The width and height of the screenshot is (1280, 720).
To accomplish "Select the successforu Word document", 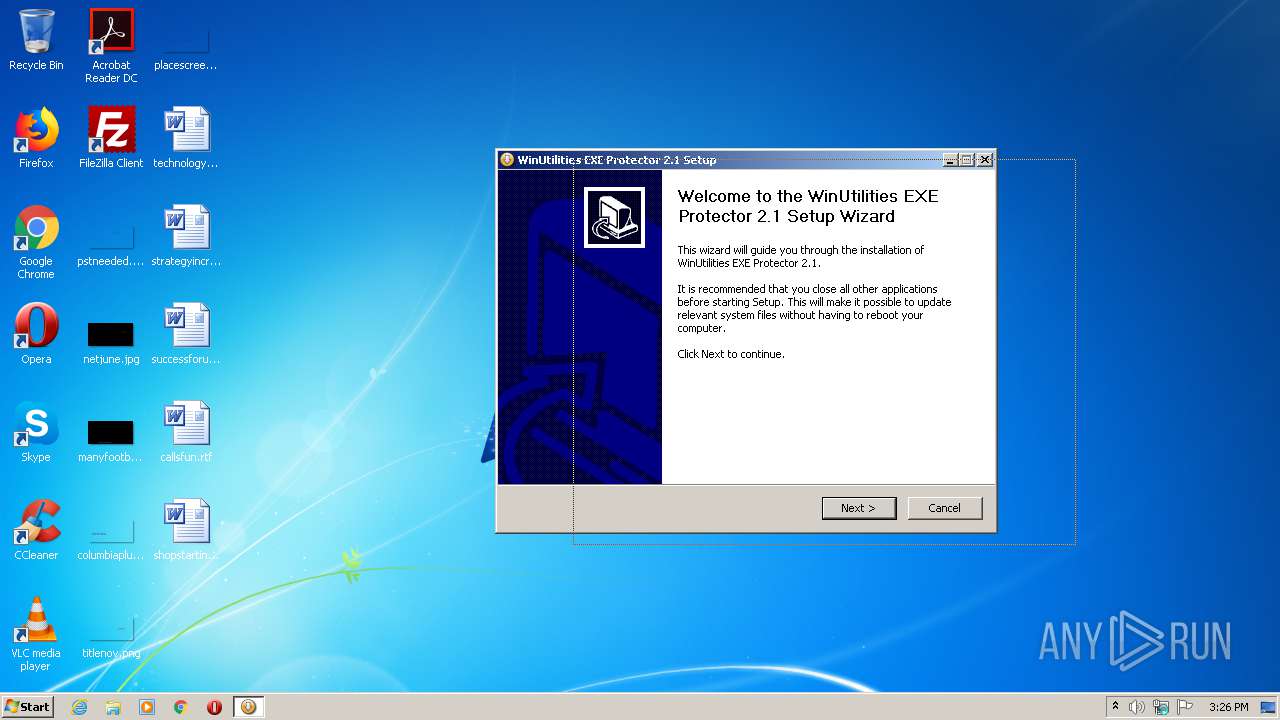I will click(186, 334).
